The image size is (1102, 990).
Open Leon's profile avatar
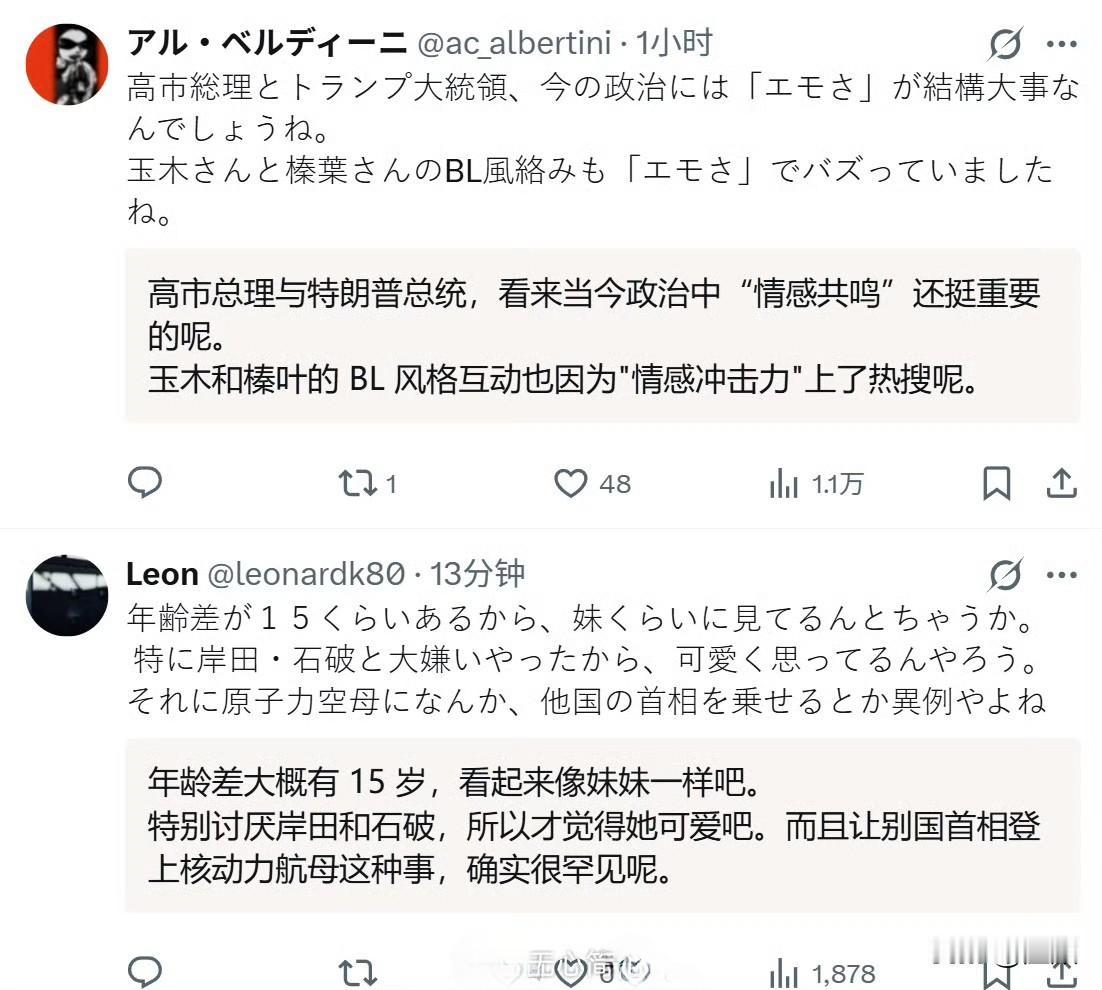pos(67,596)
